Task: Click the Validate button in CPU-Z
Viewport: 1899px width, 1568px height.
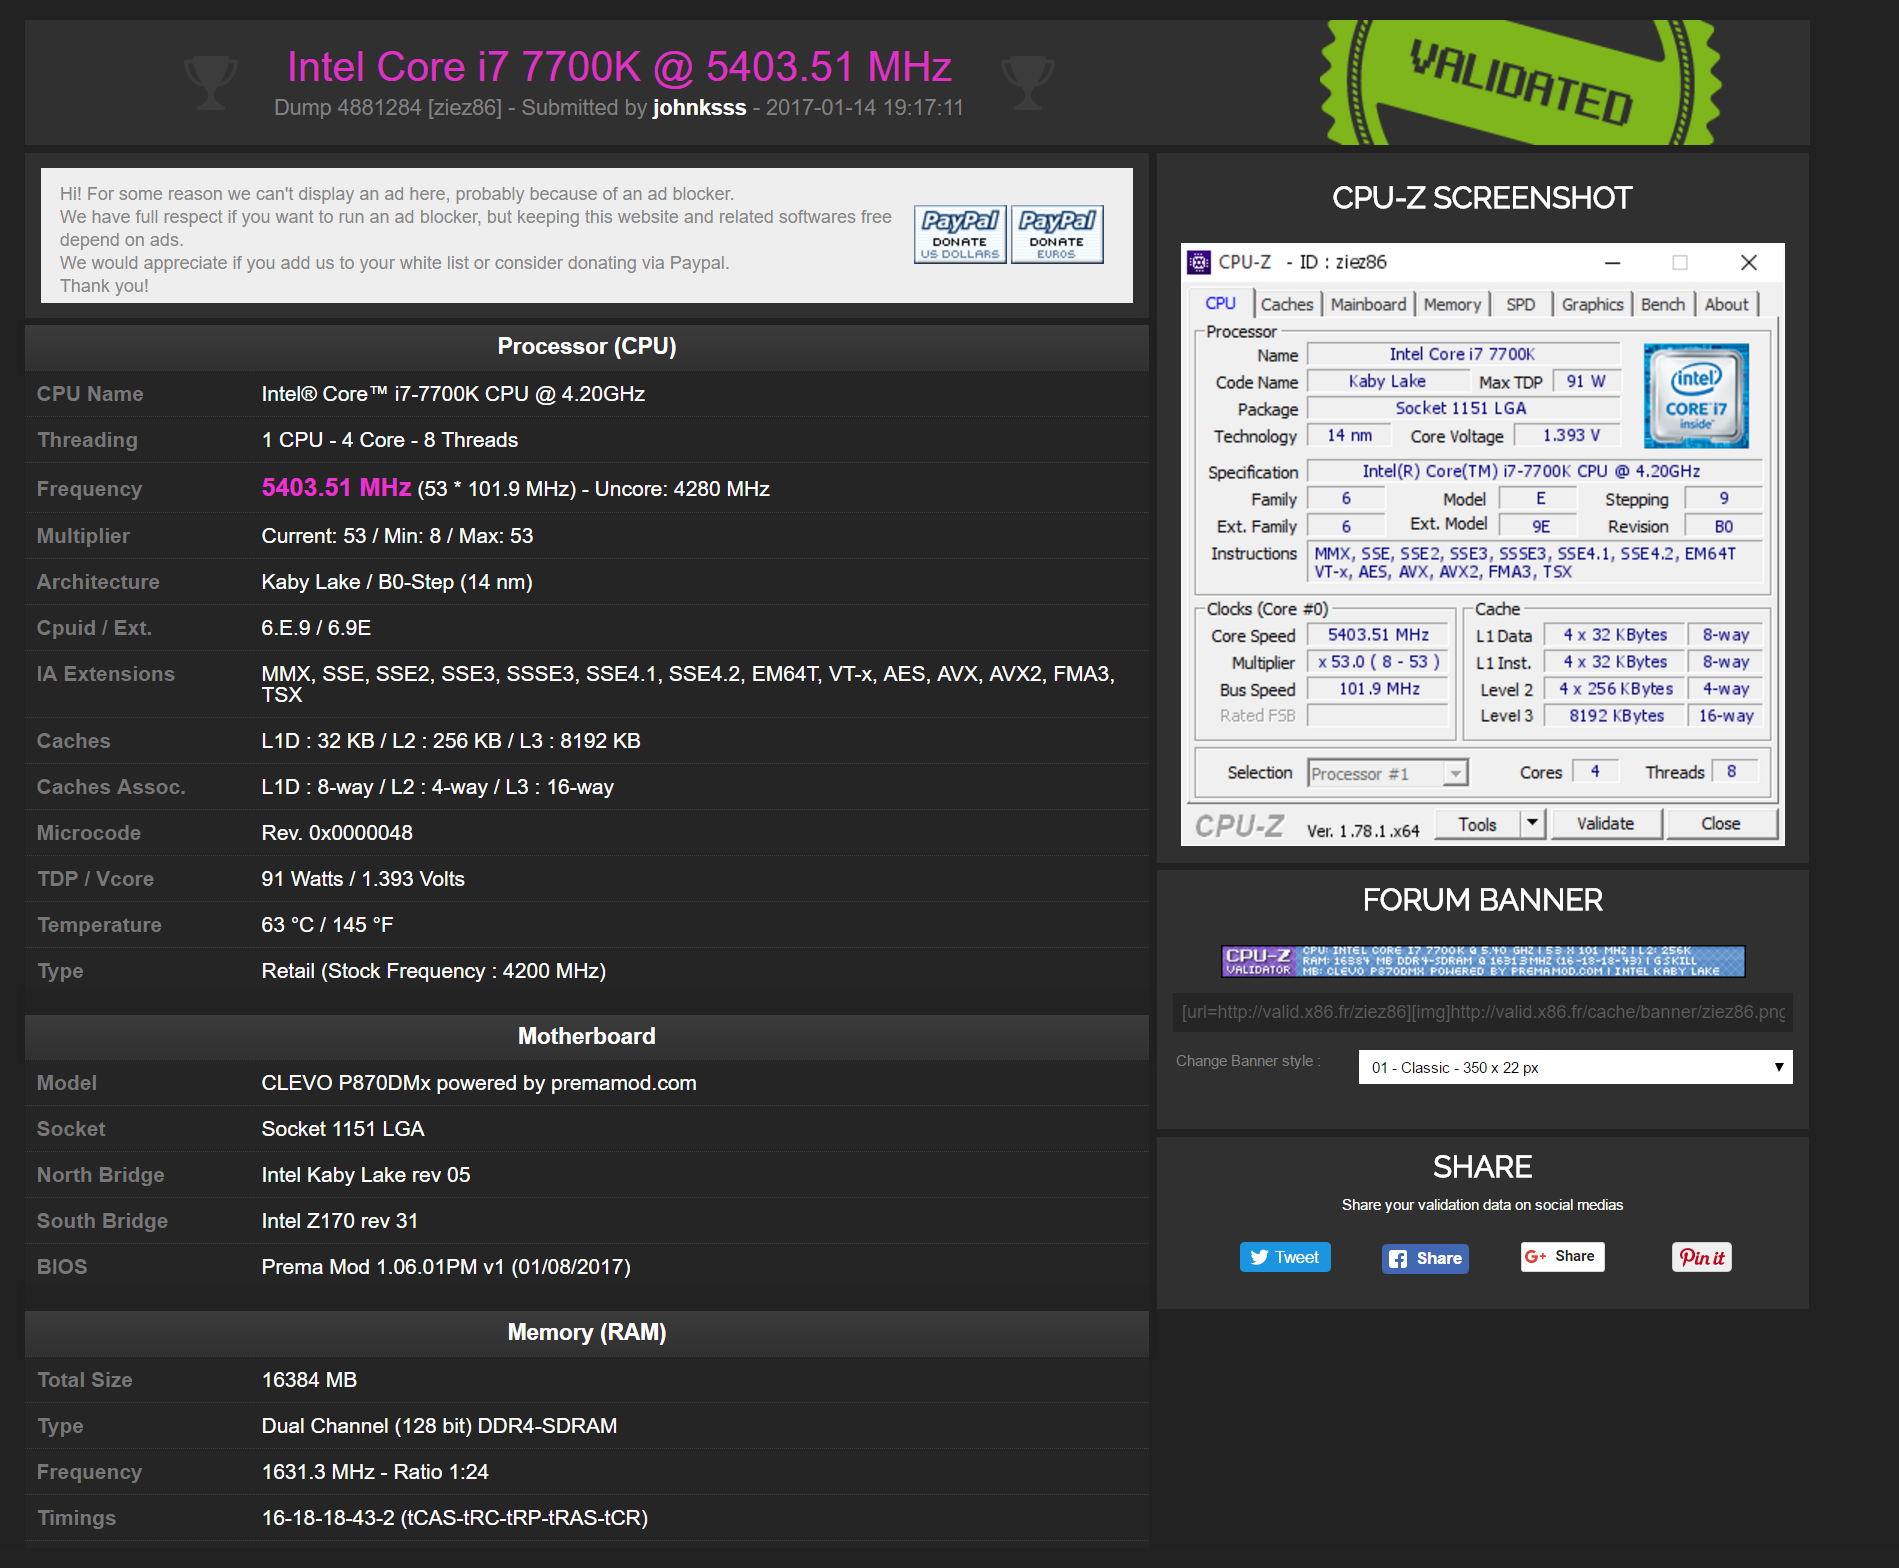Action: click(1605, 823)
